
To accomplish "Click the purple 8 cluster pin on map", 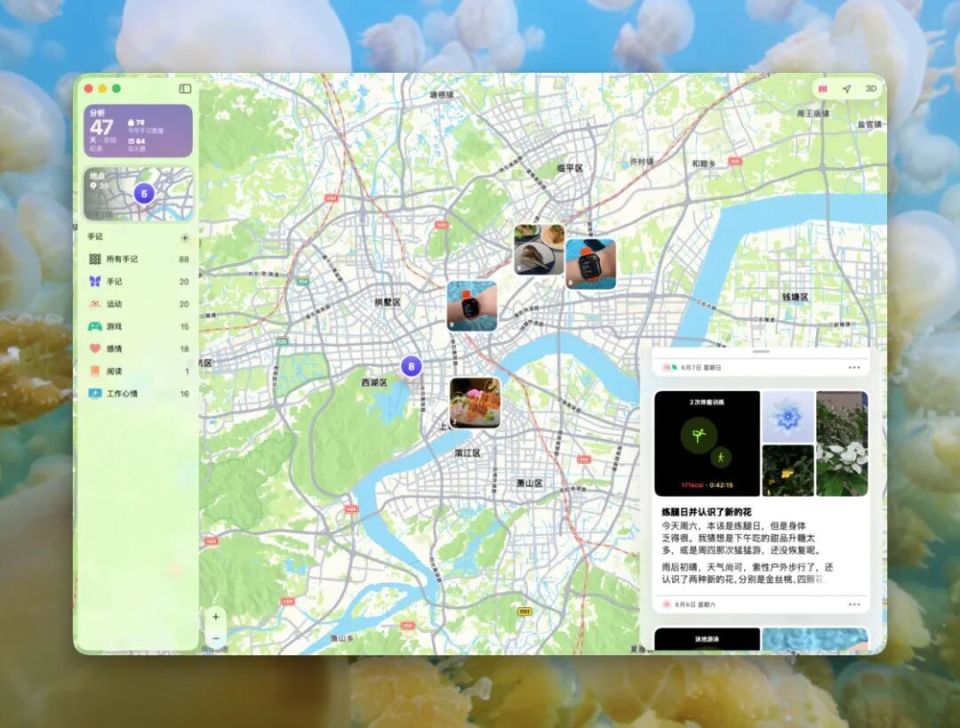I will pyautogui.click(x=411, y=367).
